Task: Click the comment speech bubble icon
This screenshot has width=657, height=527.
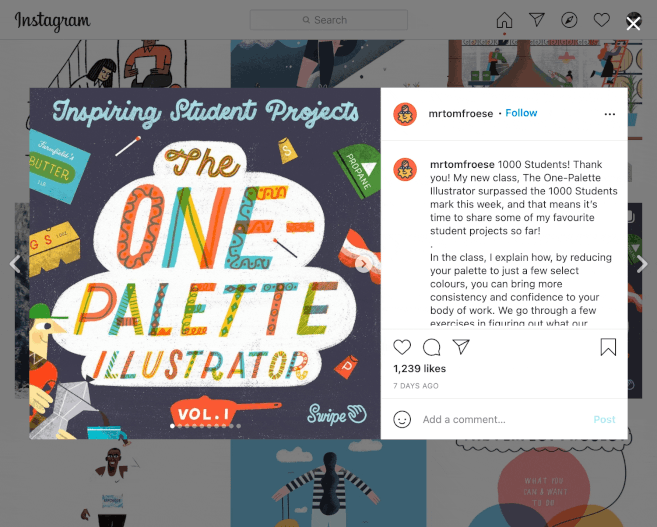Action: [x=432, y=347]
